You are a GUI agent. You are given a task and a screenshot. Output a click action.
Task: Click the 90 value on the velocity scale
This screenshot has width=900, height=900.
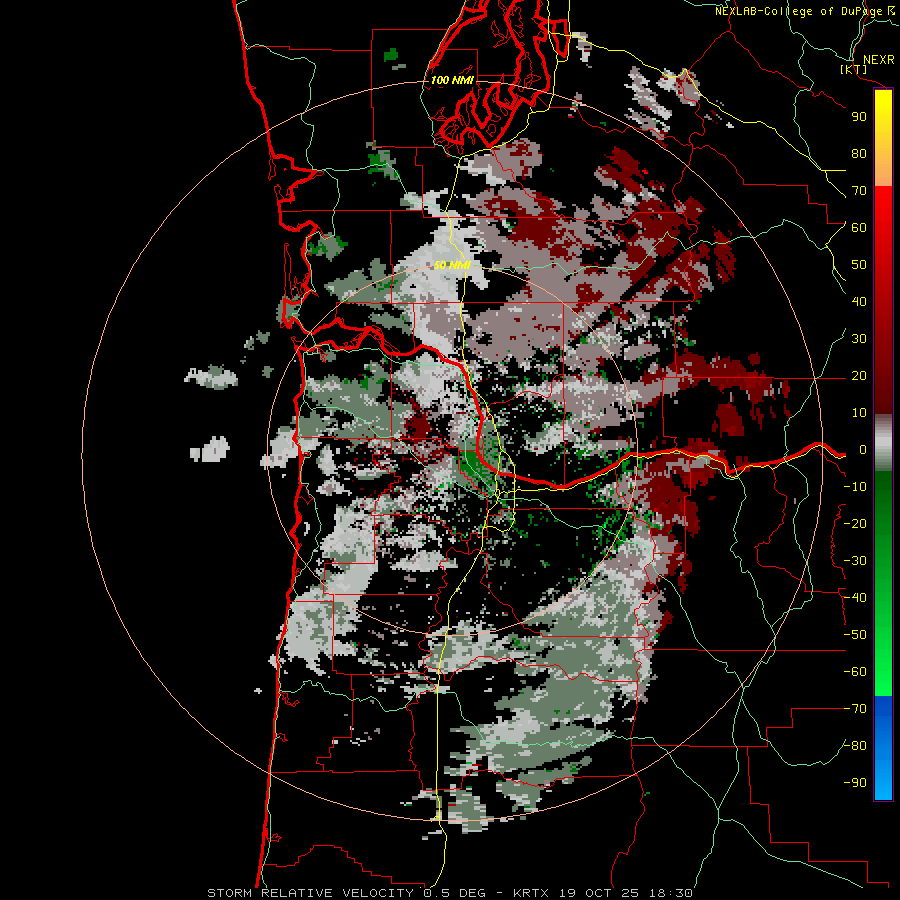click(x=859, y=117)
